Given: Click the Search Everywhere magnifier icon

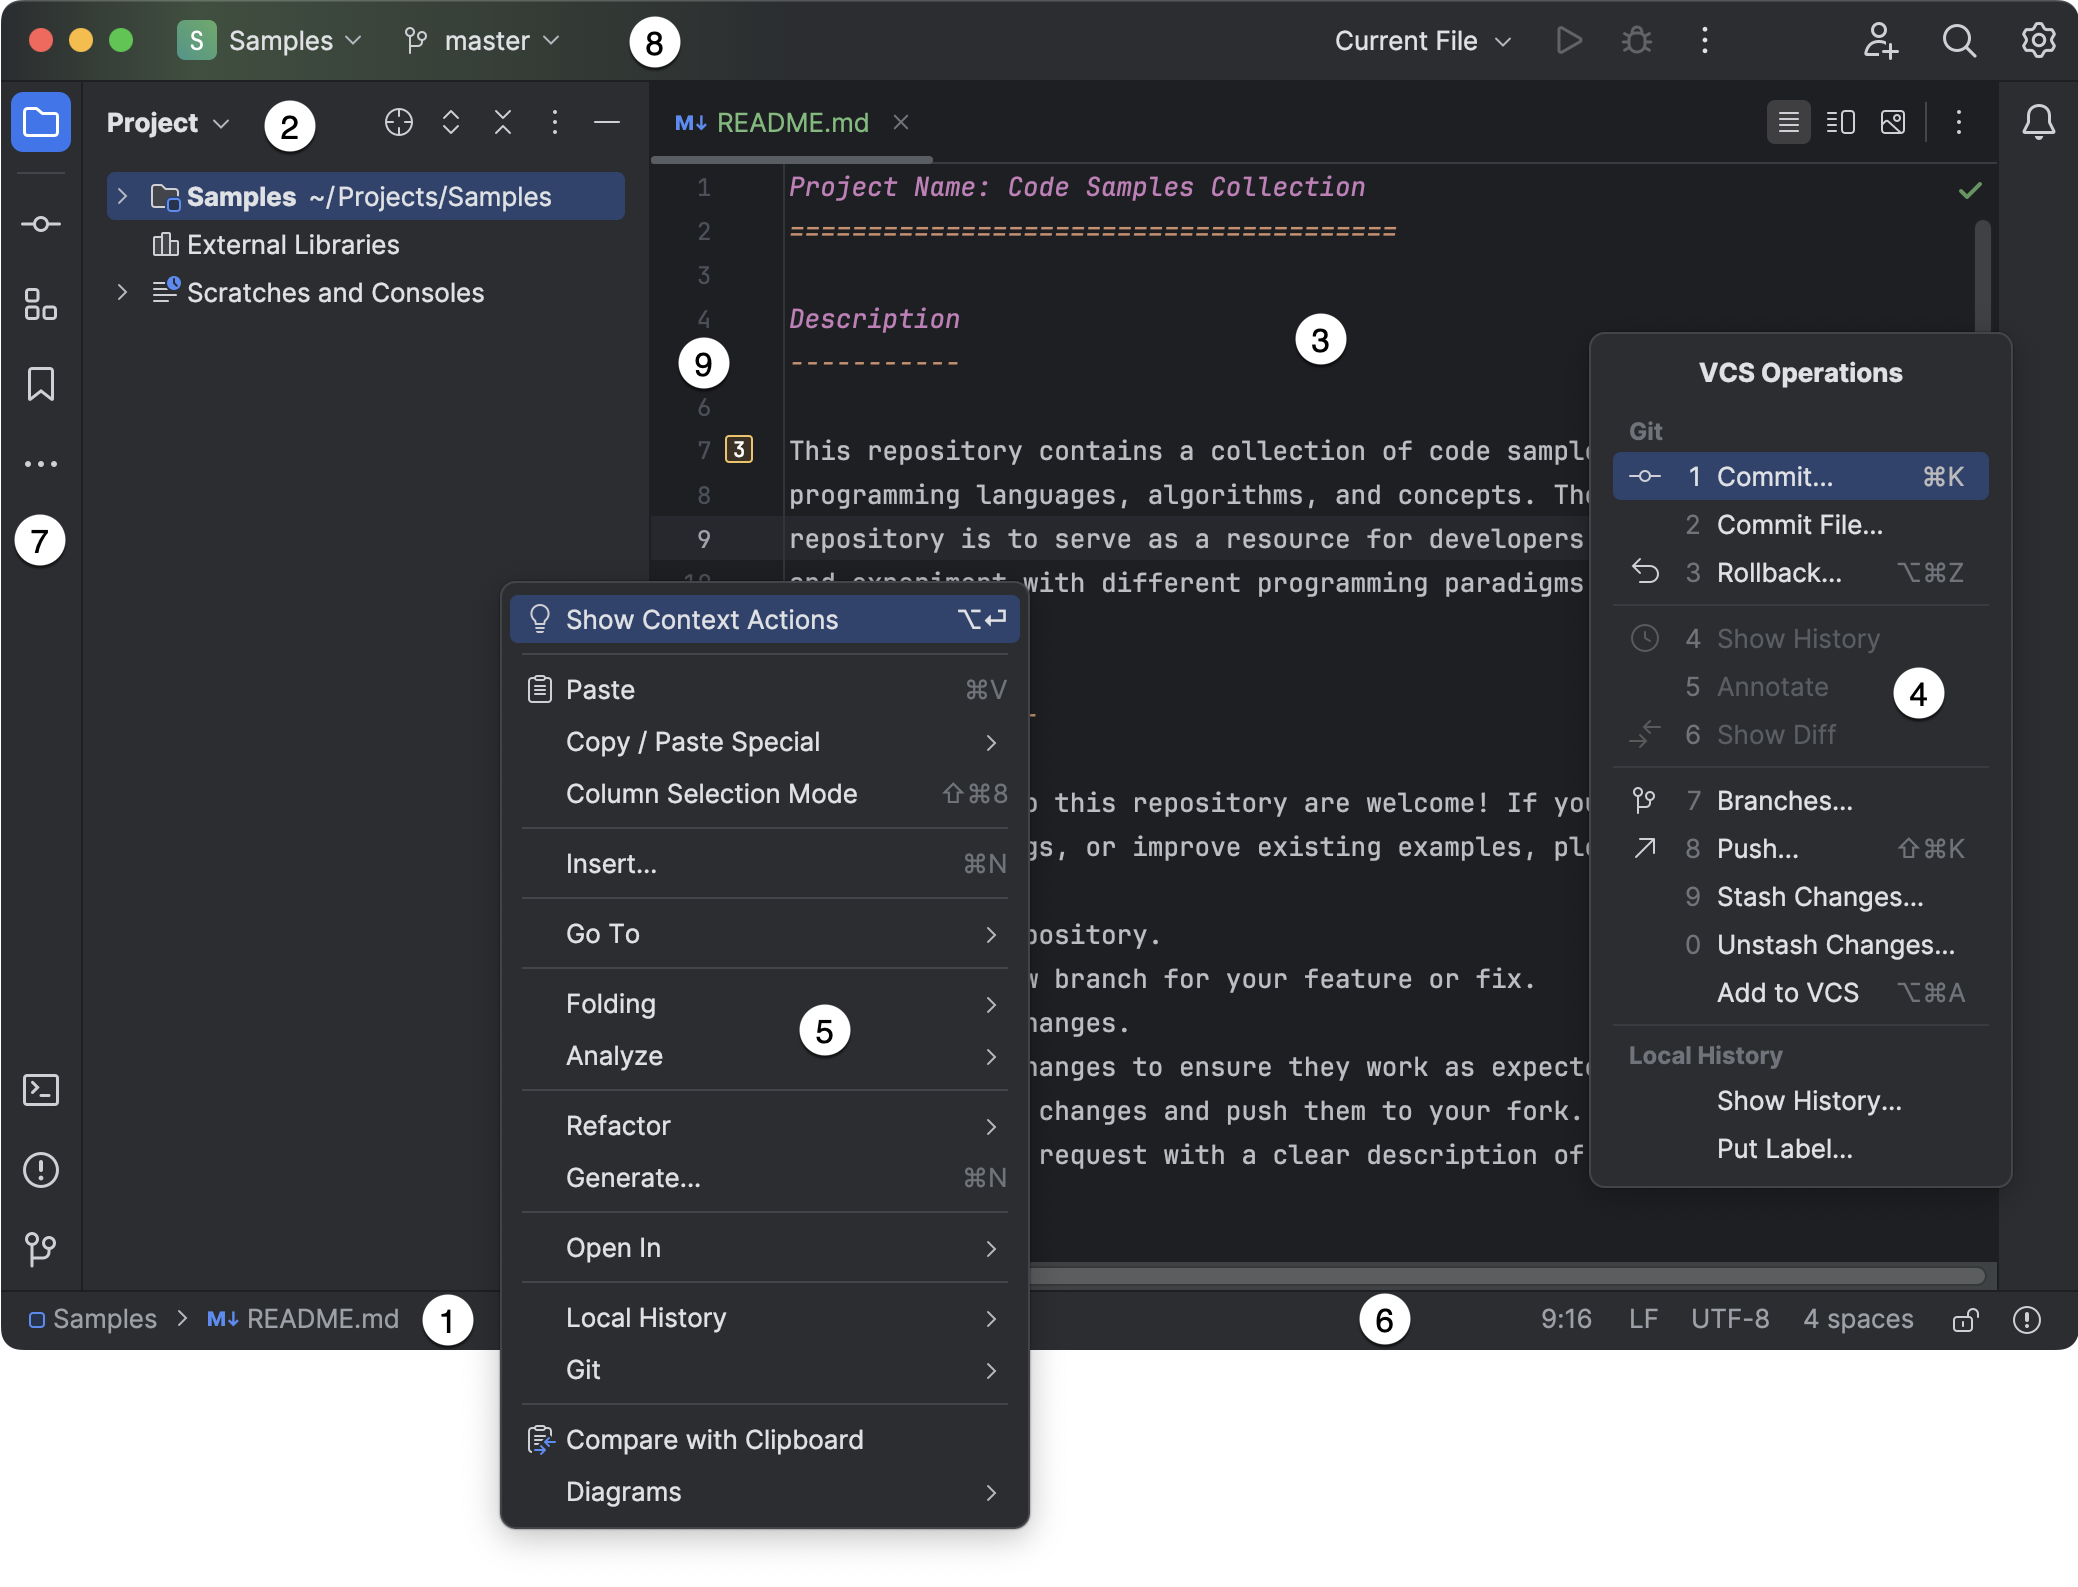Looking at the screenshot, I should pyautogui.click(x=1959, y=41).
